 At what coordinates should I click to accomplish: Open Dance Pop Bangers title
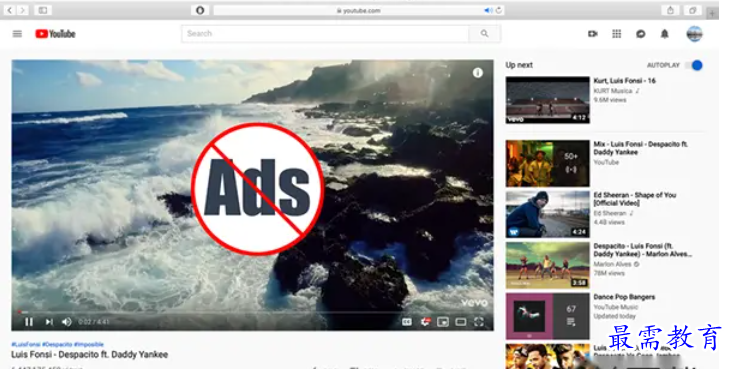[624, 297]
